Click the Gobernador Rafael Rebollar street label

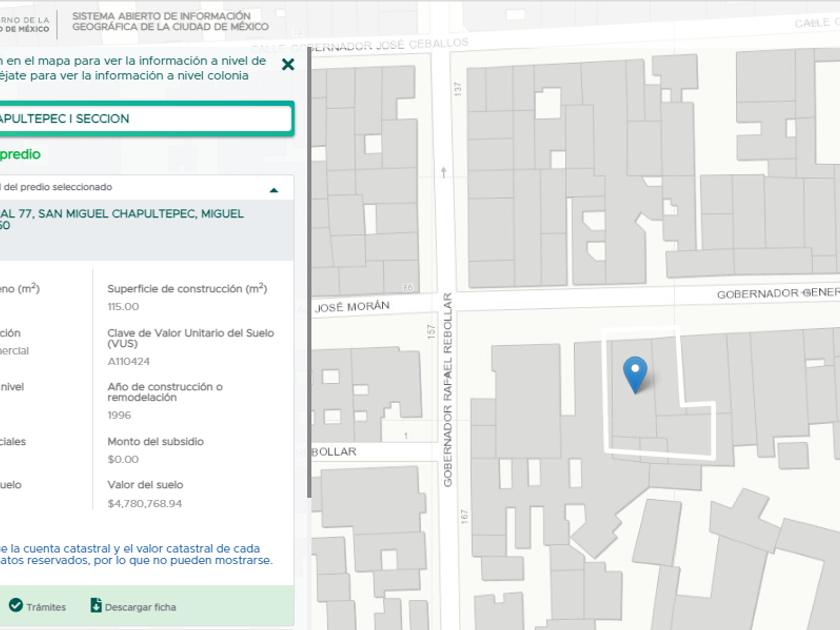tap(448, 389)
